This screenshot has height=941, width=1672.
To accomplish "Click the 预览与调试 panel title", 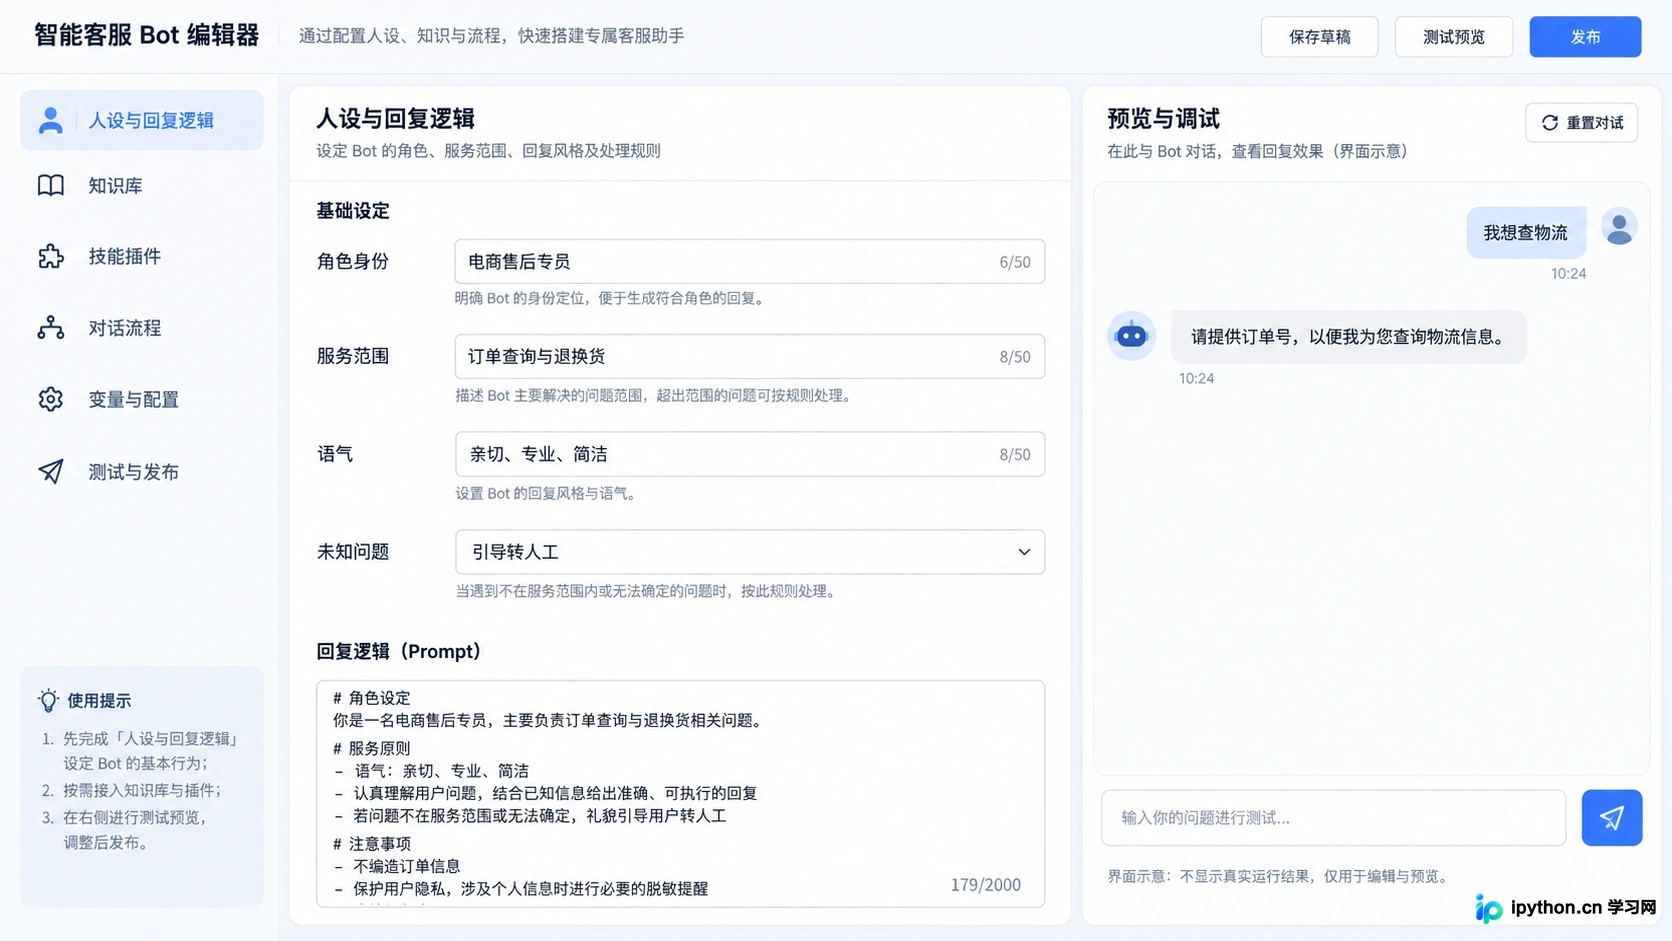I will [x=1163, y=119].
